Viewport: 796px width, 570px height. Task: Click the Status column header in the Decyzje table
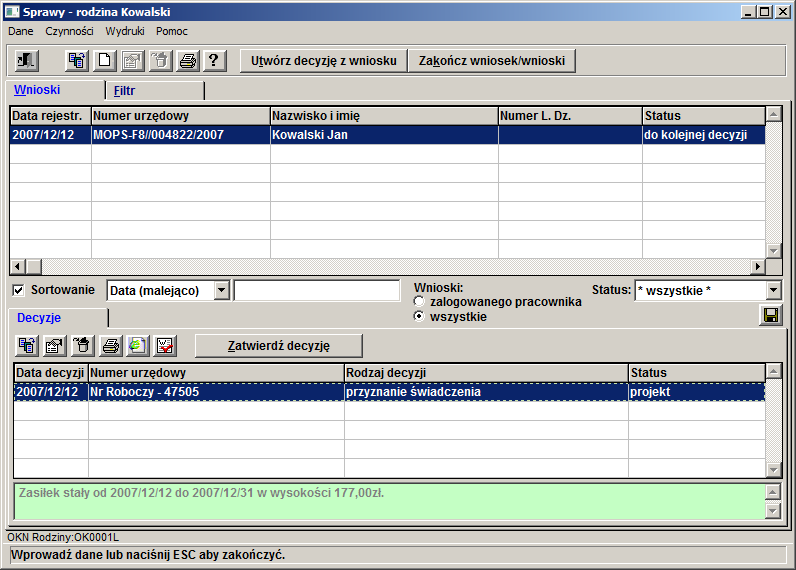tap(696, 373)
